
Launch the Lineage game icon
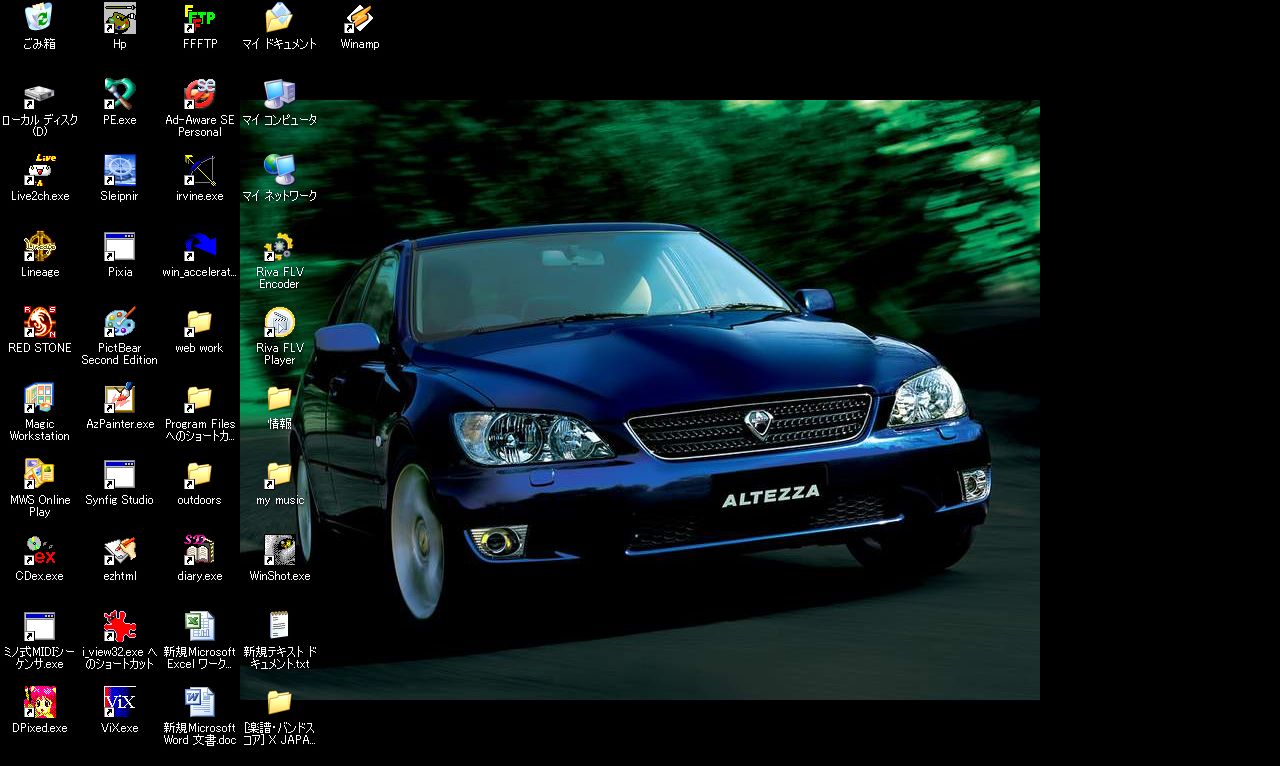click(39, 246)
